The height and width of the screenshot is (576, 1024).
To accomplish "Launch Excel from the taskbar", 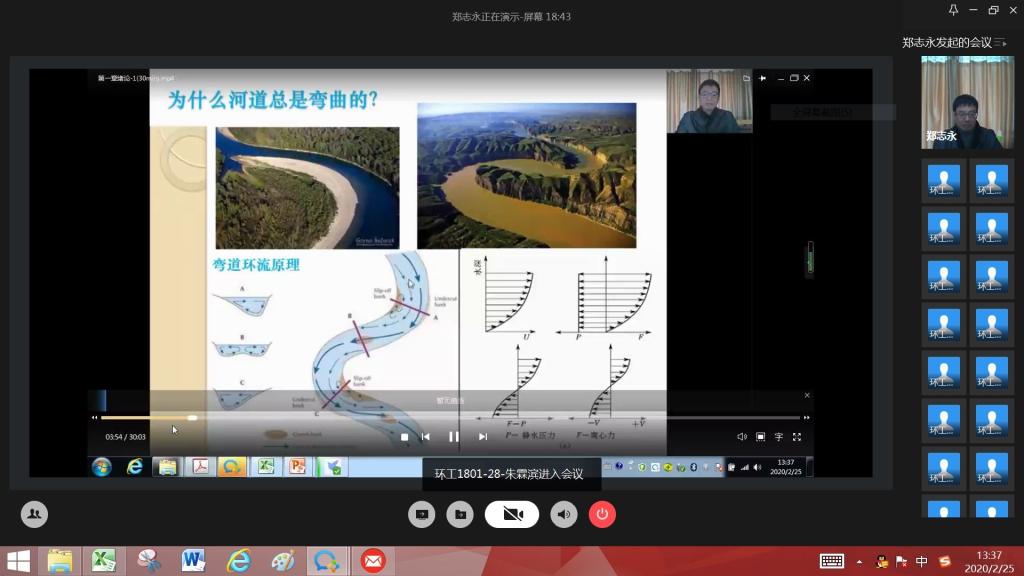I will coord(103,561).
